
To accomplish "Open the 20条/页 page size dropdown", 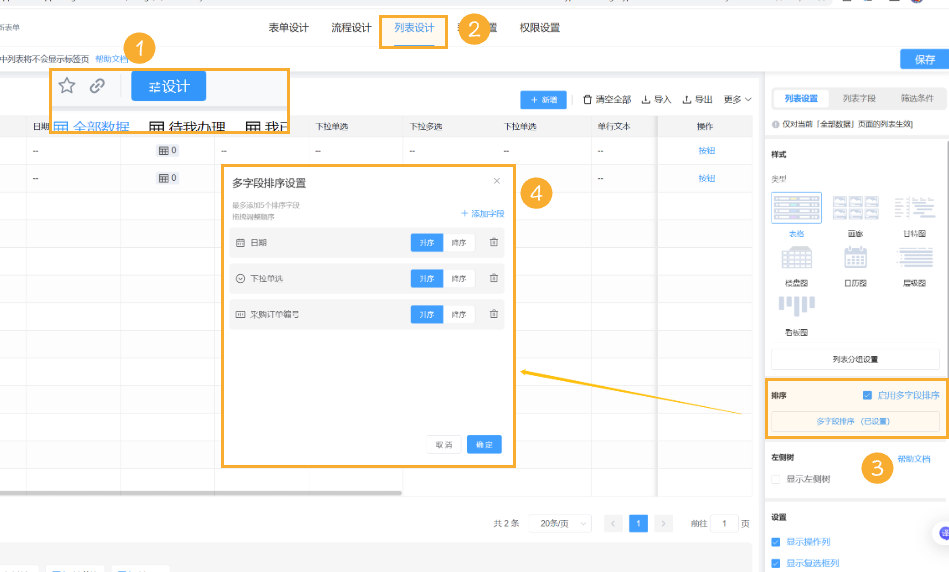I will click(560, 523).
